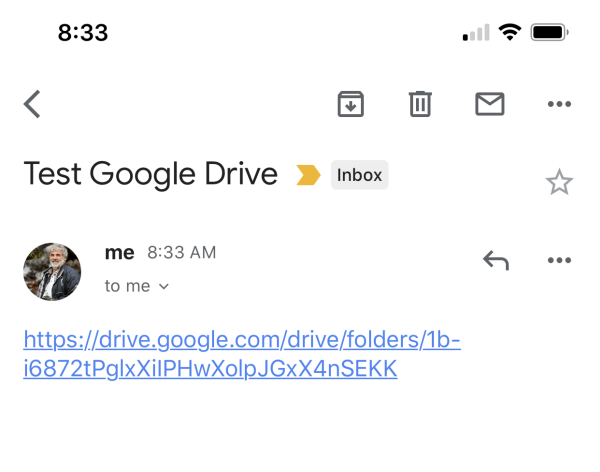Tap the Wi-Fi status icon
The image size is (600, 472).
pyautogui.click(x=511, y=32)
